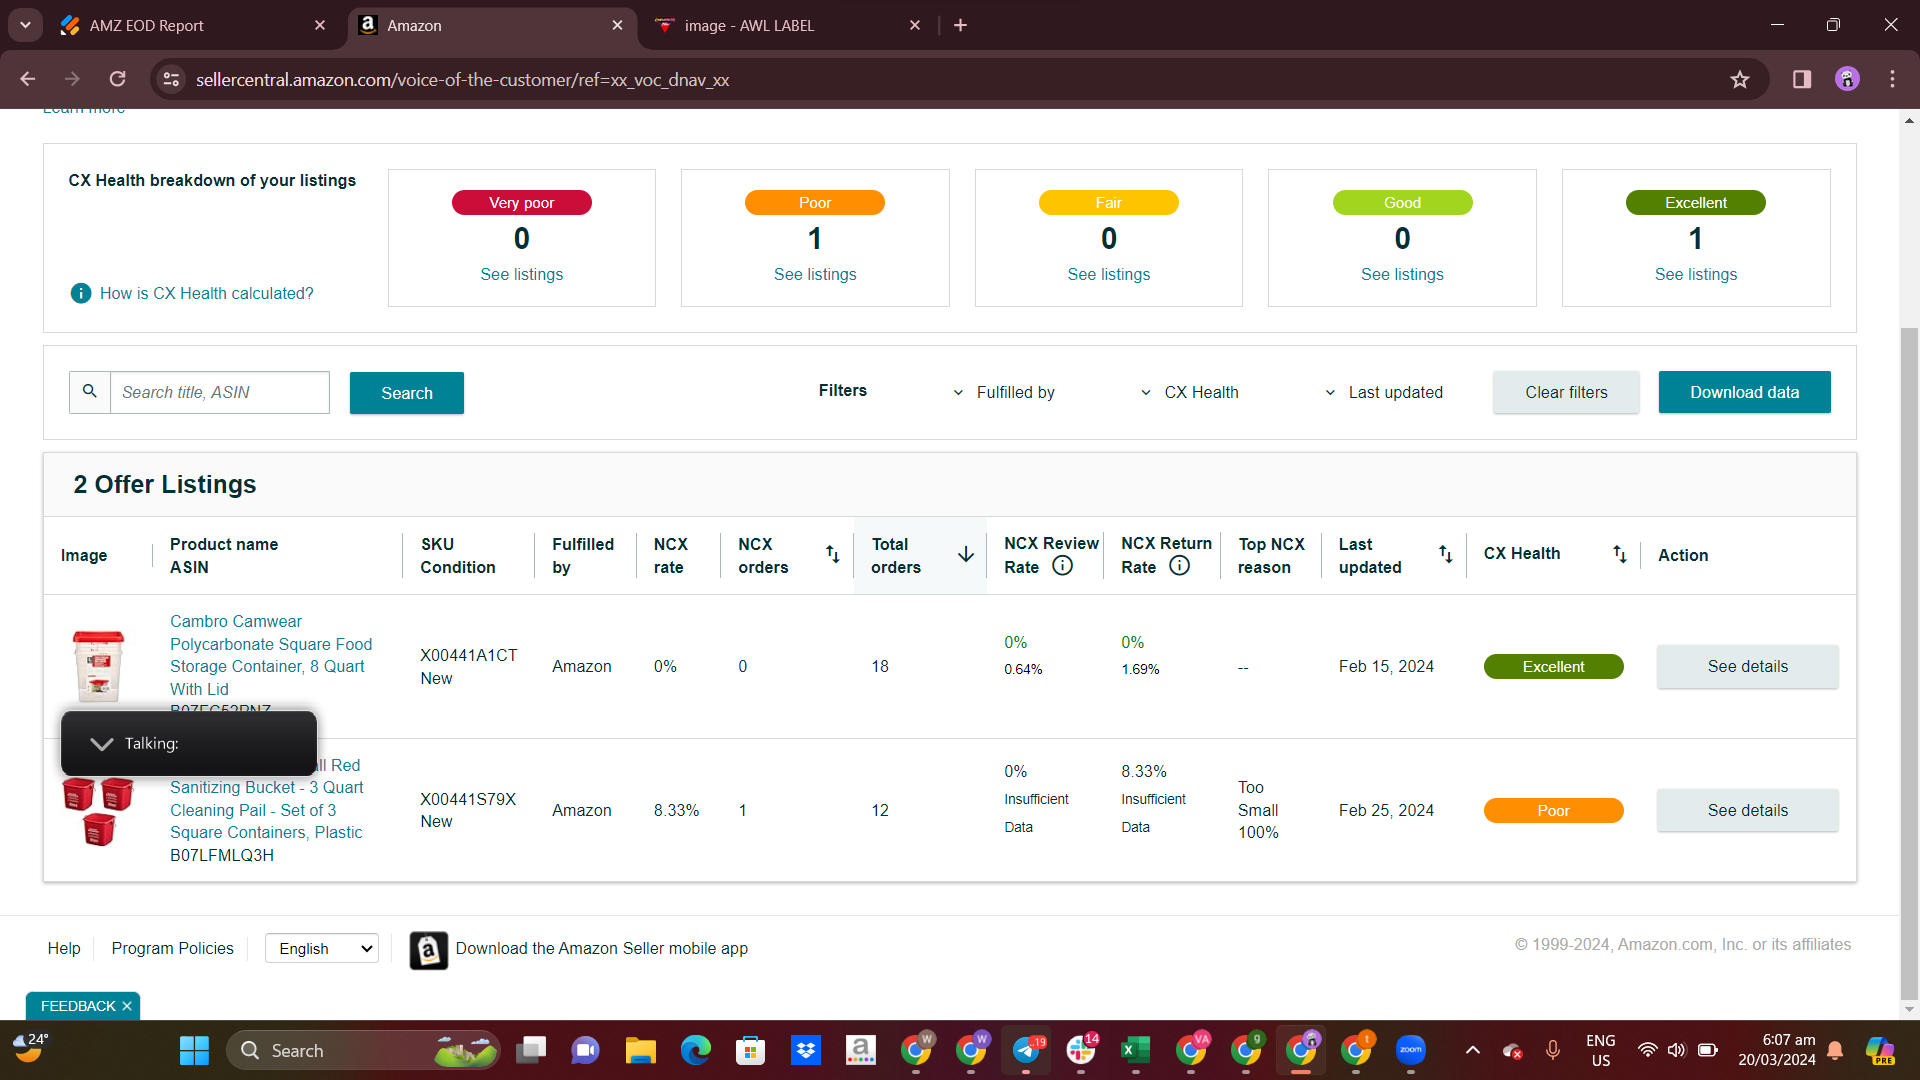
Task: Open Dropbox from the taskbar
Action: pyautogui.click(x=806, y=1051)
